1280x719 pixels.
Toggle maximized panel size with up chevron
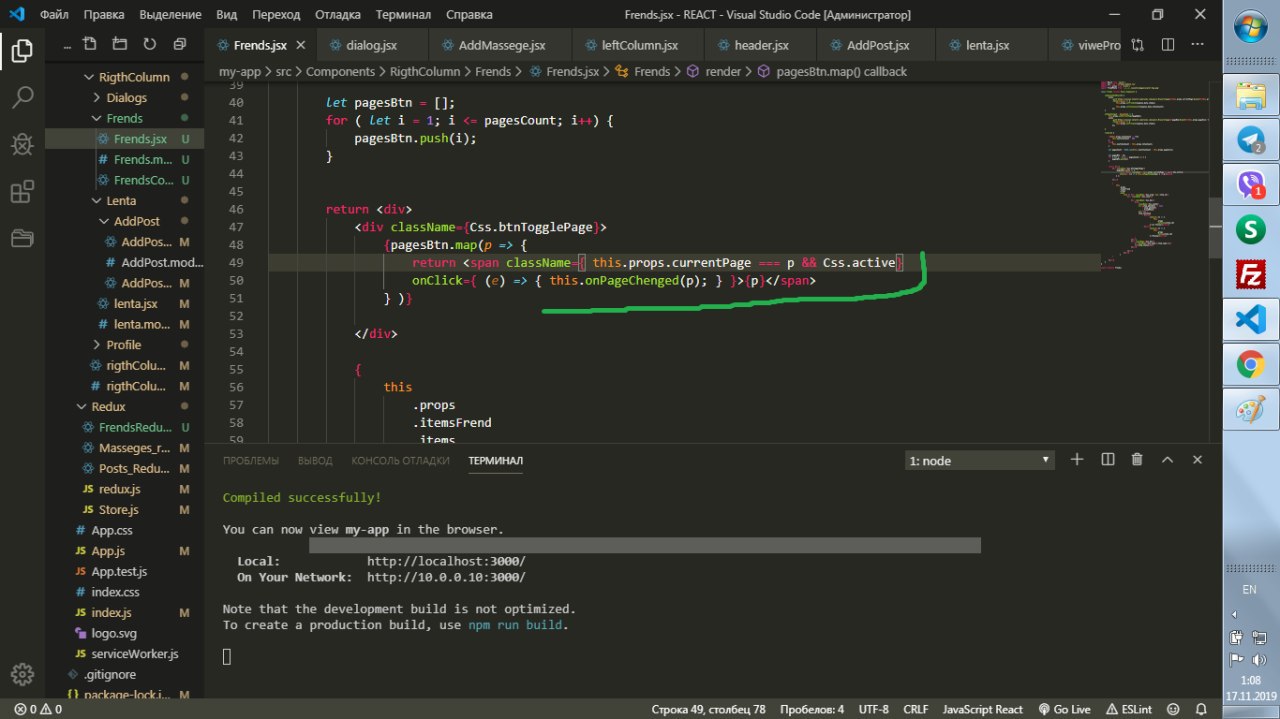point(1167,460)
